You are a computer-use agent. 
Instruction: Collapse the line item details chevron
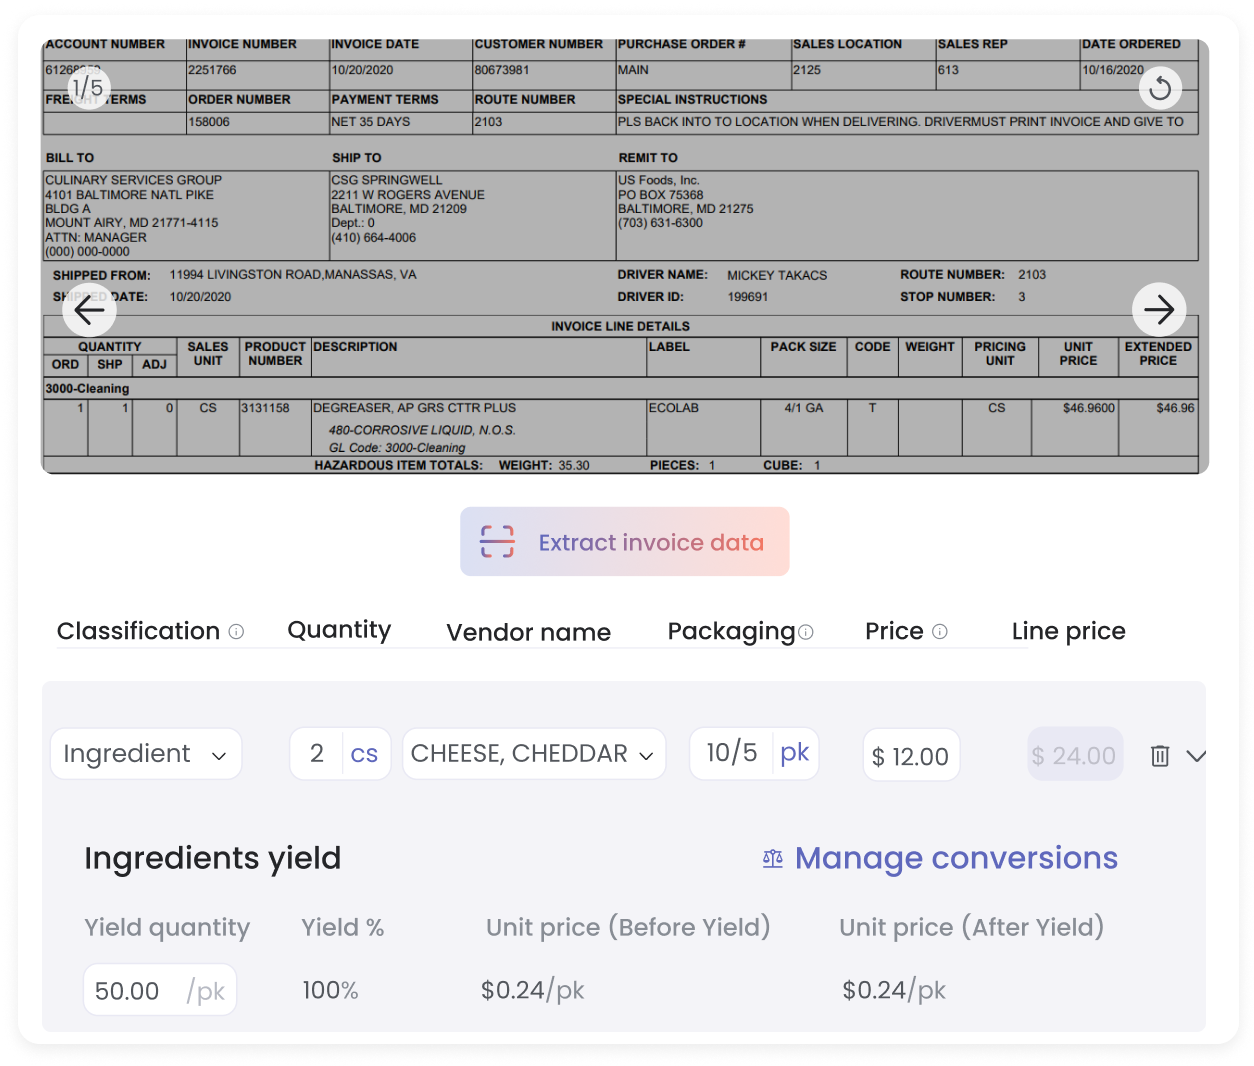[1196, 756]
